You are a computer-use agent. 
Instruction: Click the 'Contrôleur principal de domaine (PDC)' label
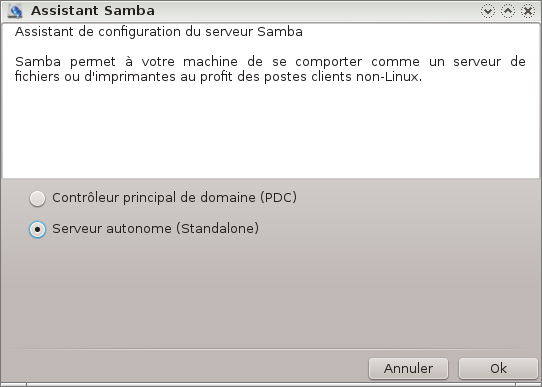click(x=175, y=198)
